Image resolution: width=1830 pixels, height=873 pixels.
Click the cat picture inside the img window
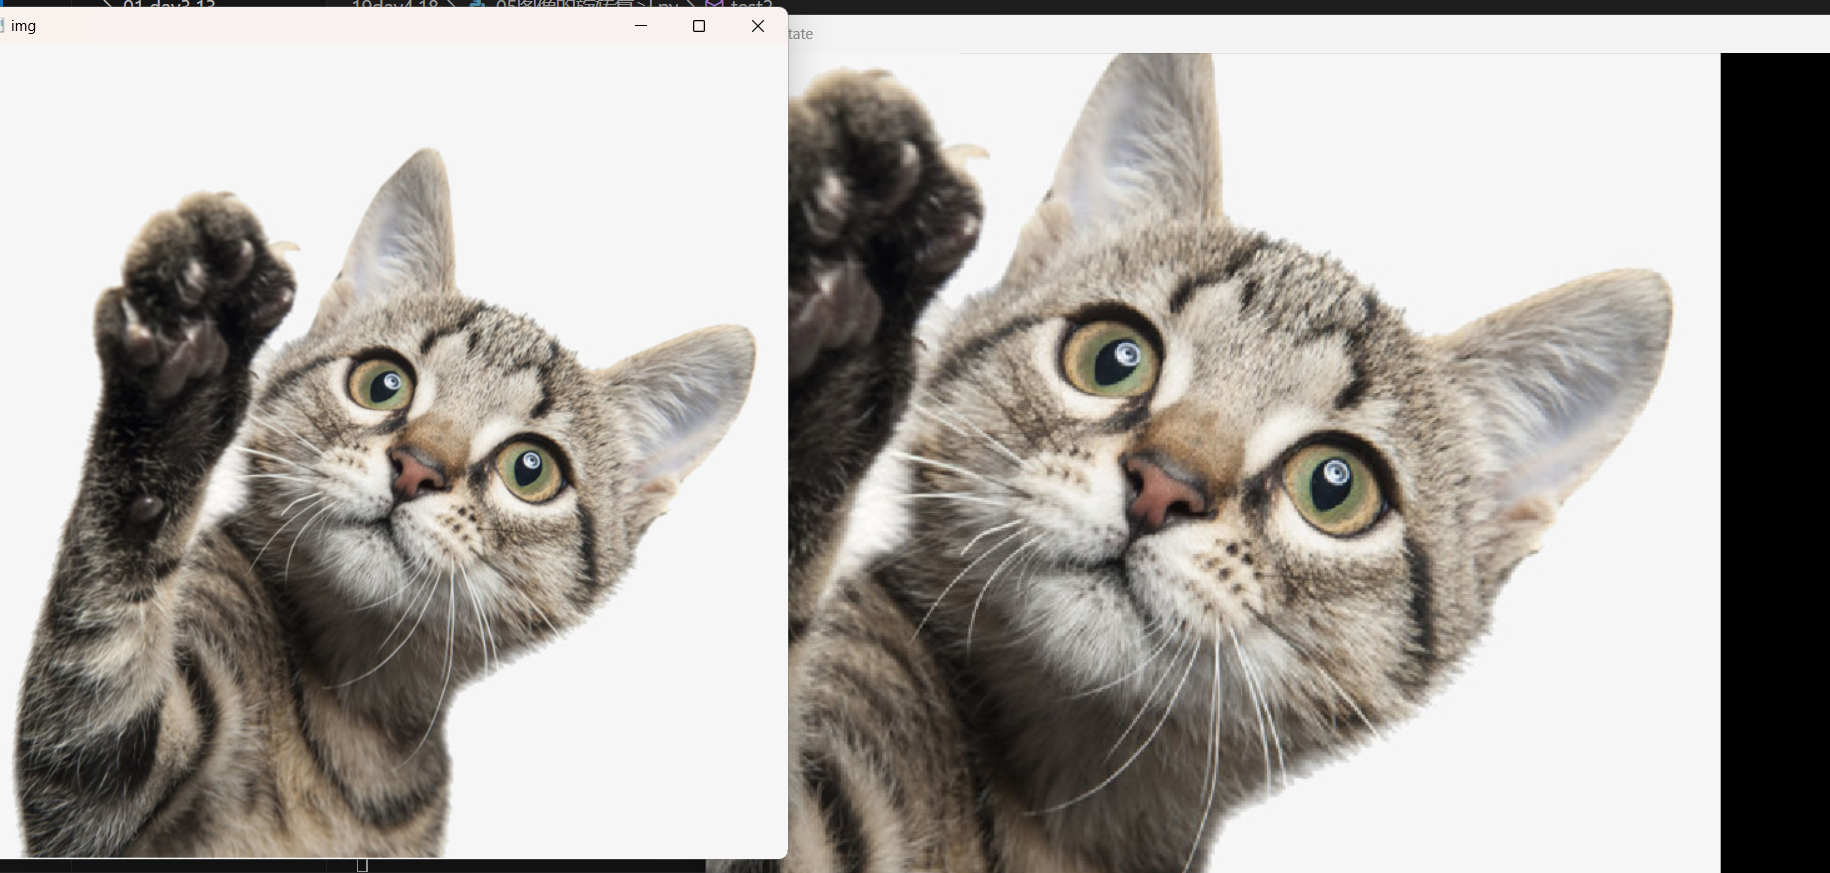393,451
